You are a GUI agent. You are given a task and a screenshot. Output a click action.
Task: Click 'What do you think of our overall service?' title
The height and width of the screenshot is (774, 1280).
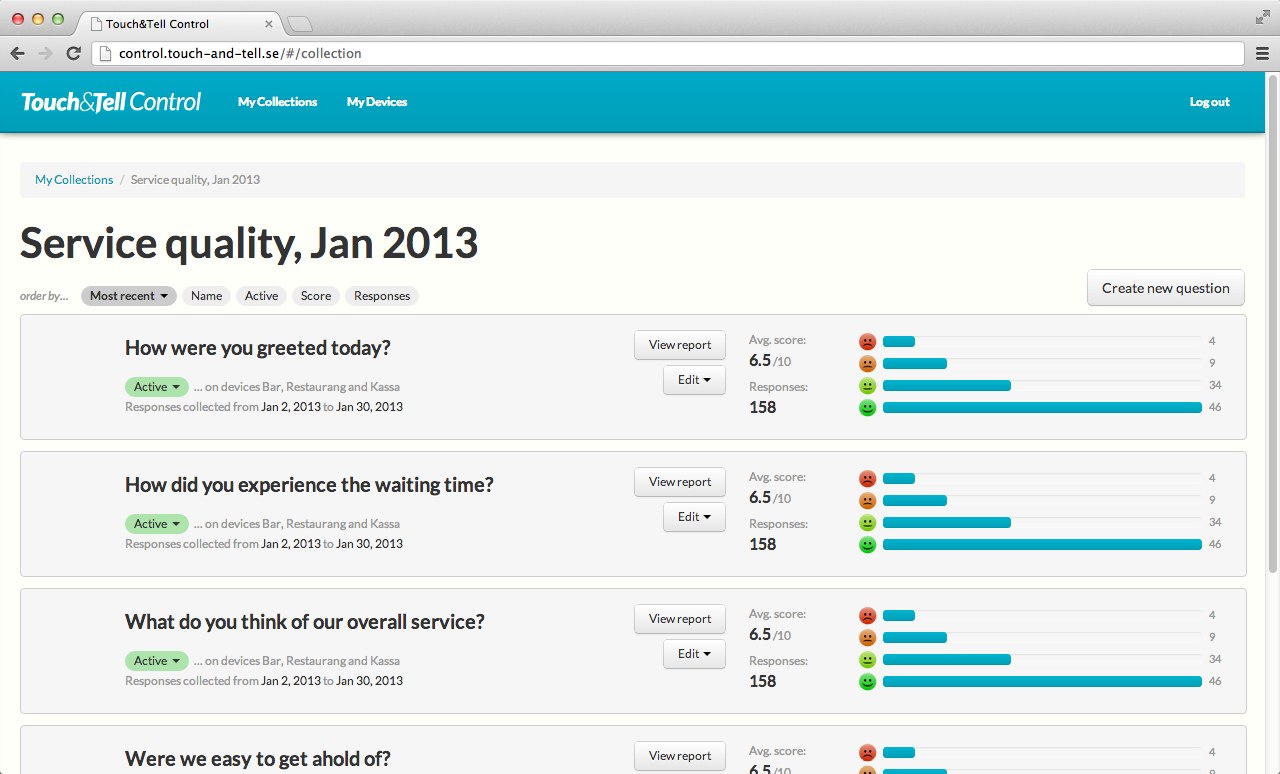tap(305, 622)
